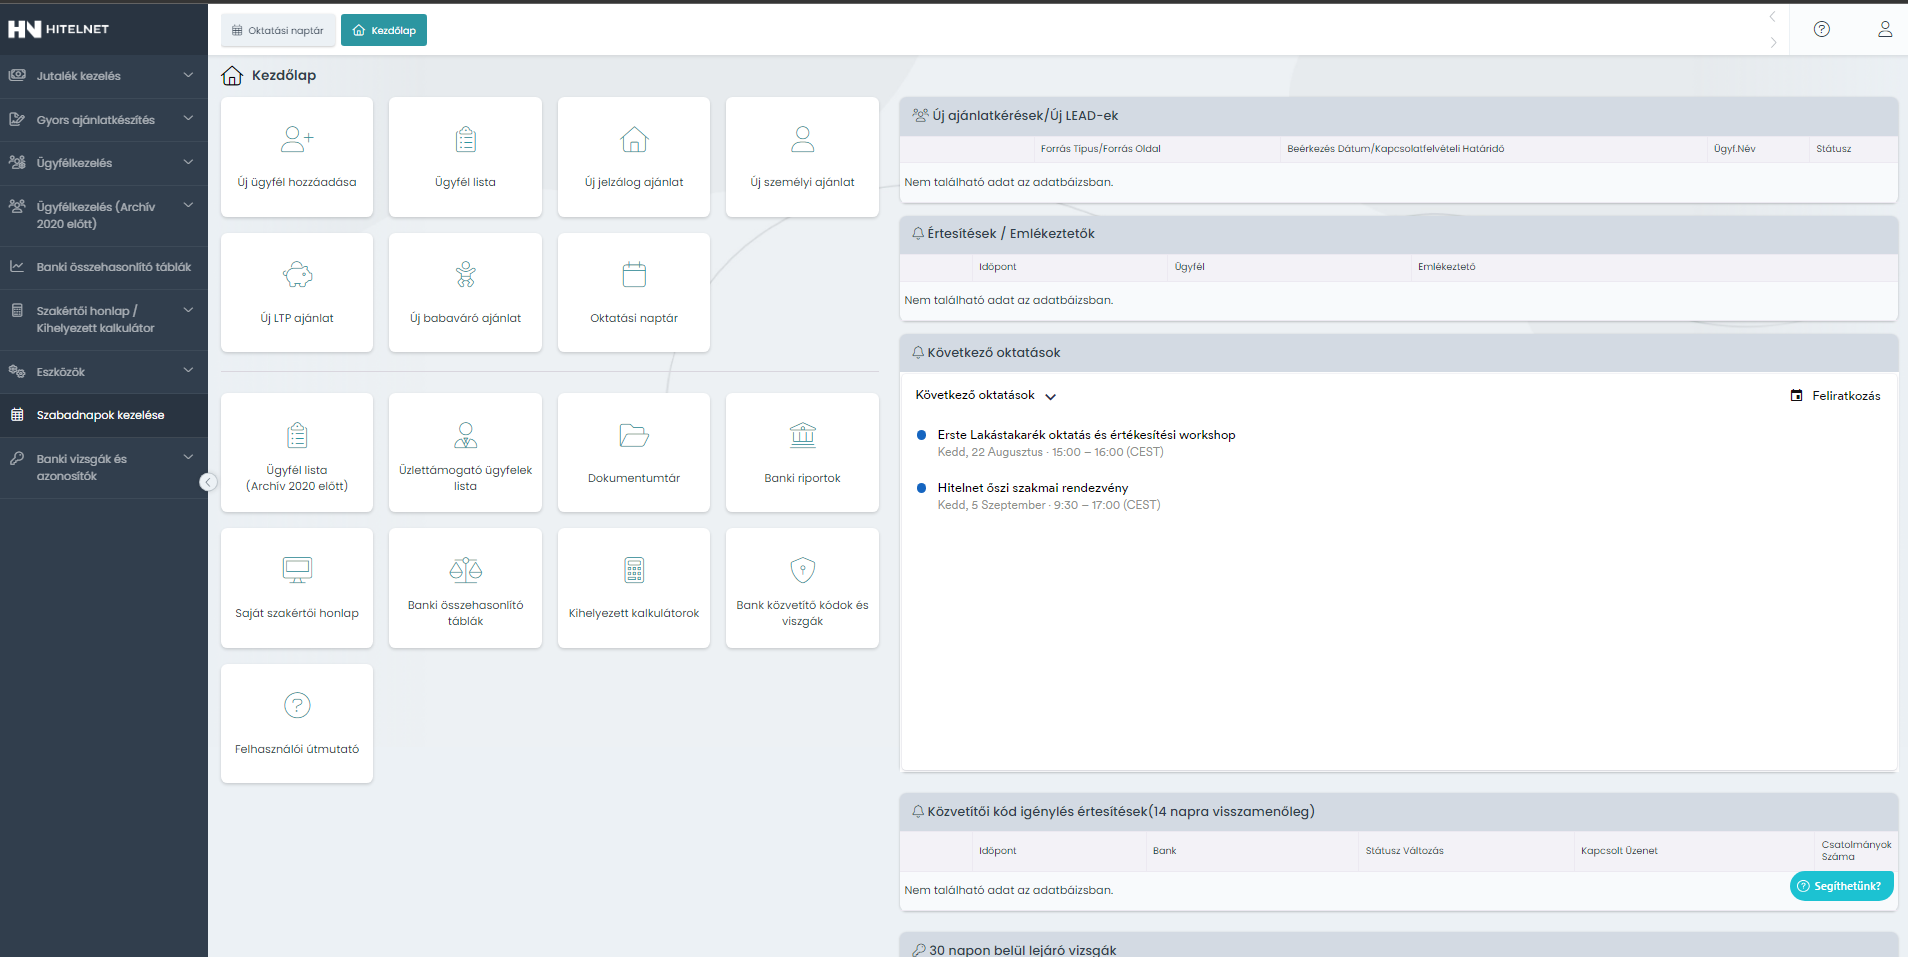The width and height of the screenshot is (1908, 957).
Task: Open Hitelnet őszi szakmai rendezvény event
Action: click(x=1033, y=488)
